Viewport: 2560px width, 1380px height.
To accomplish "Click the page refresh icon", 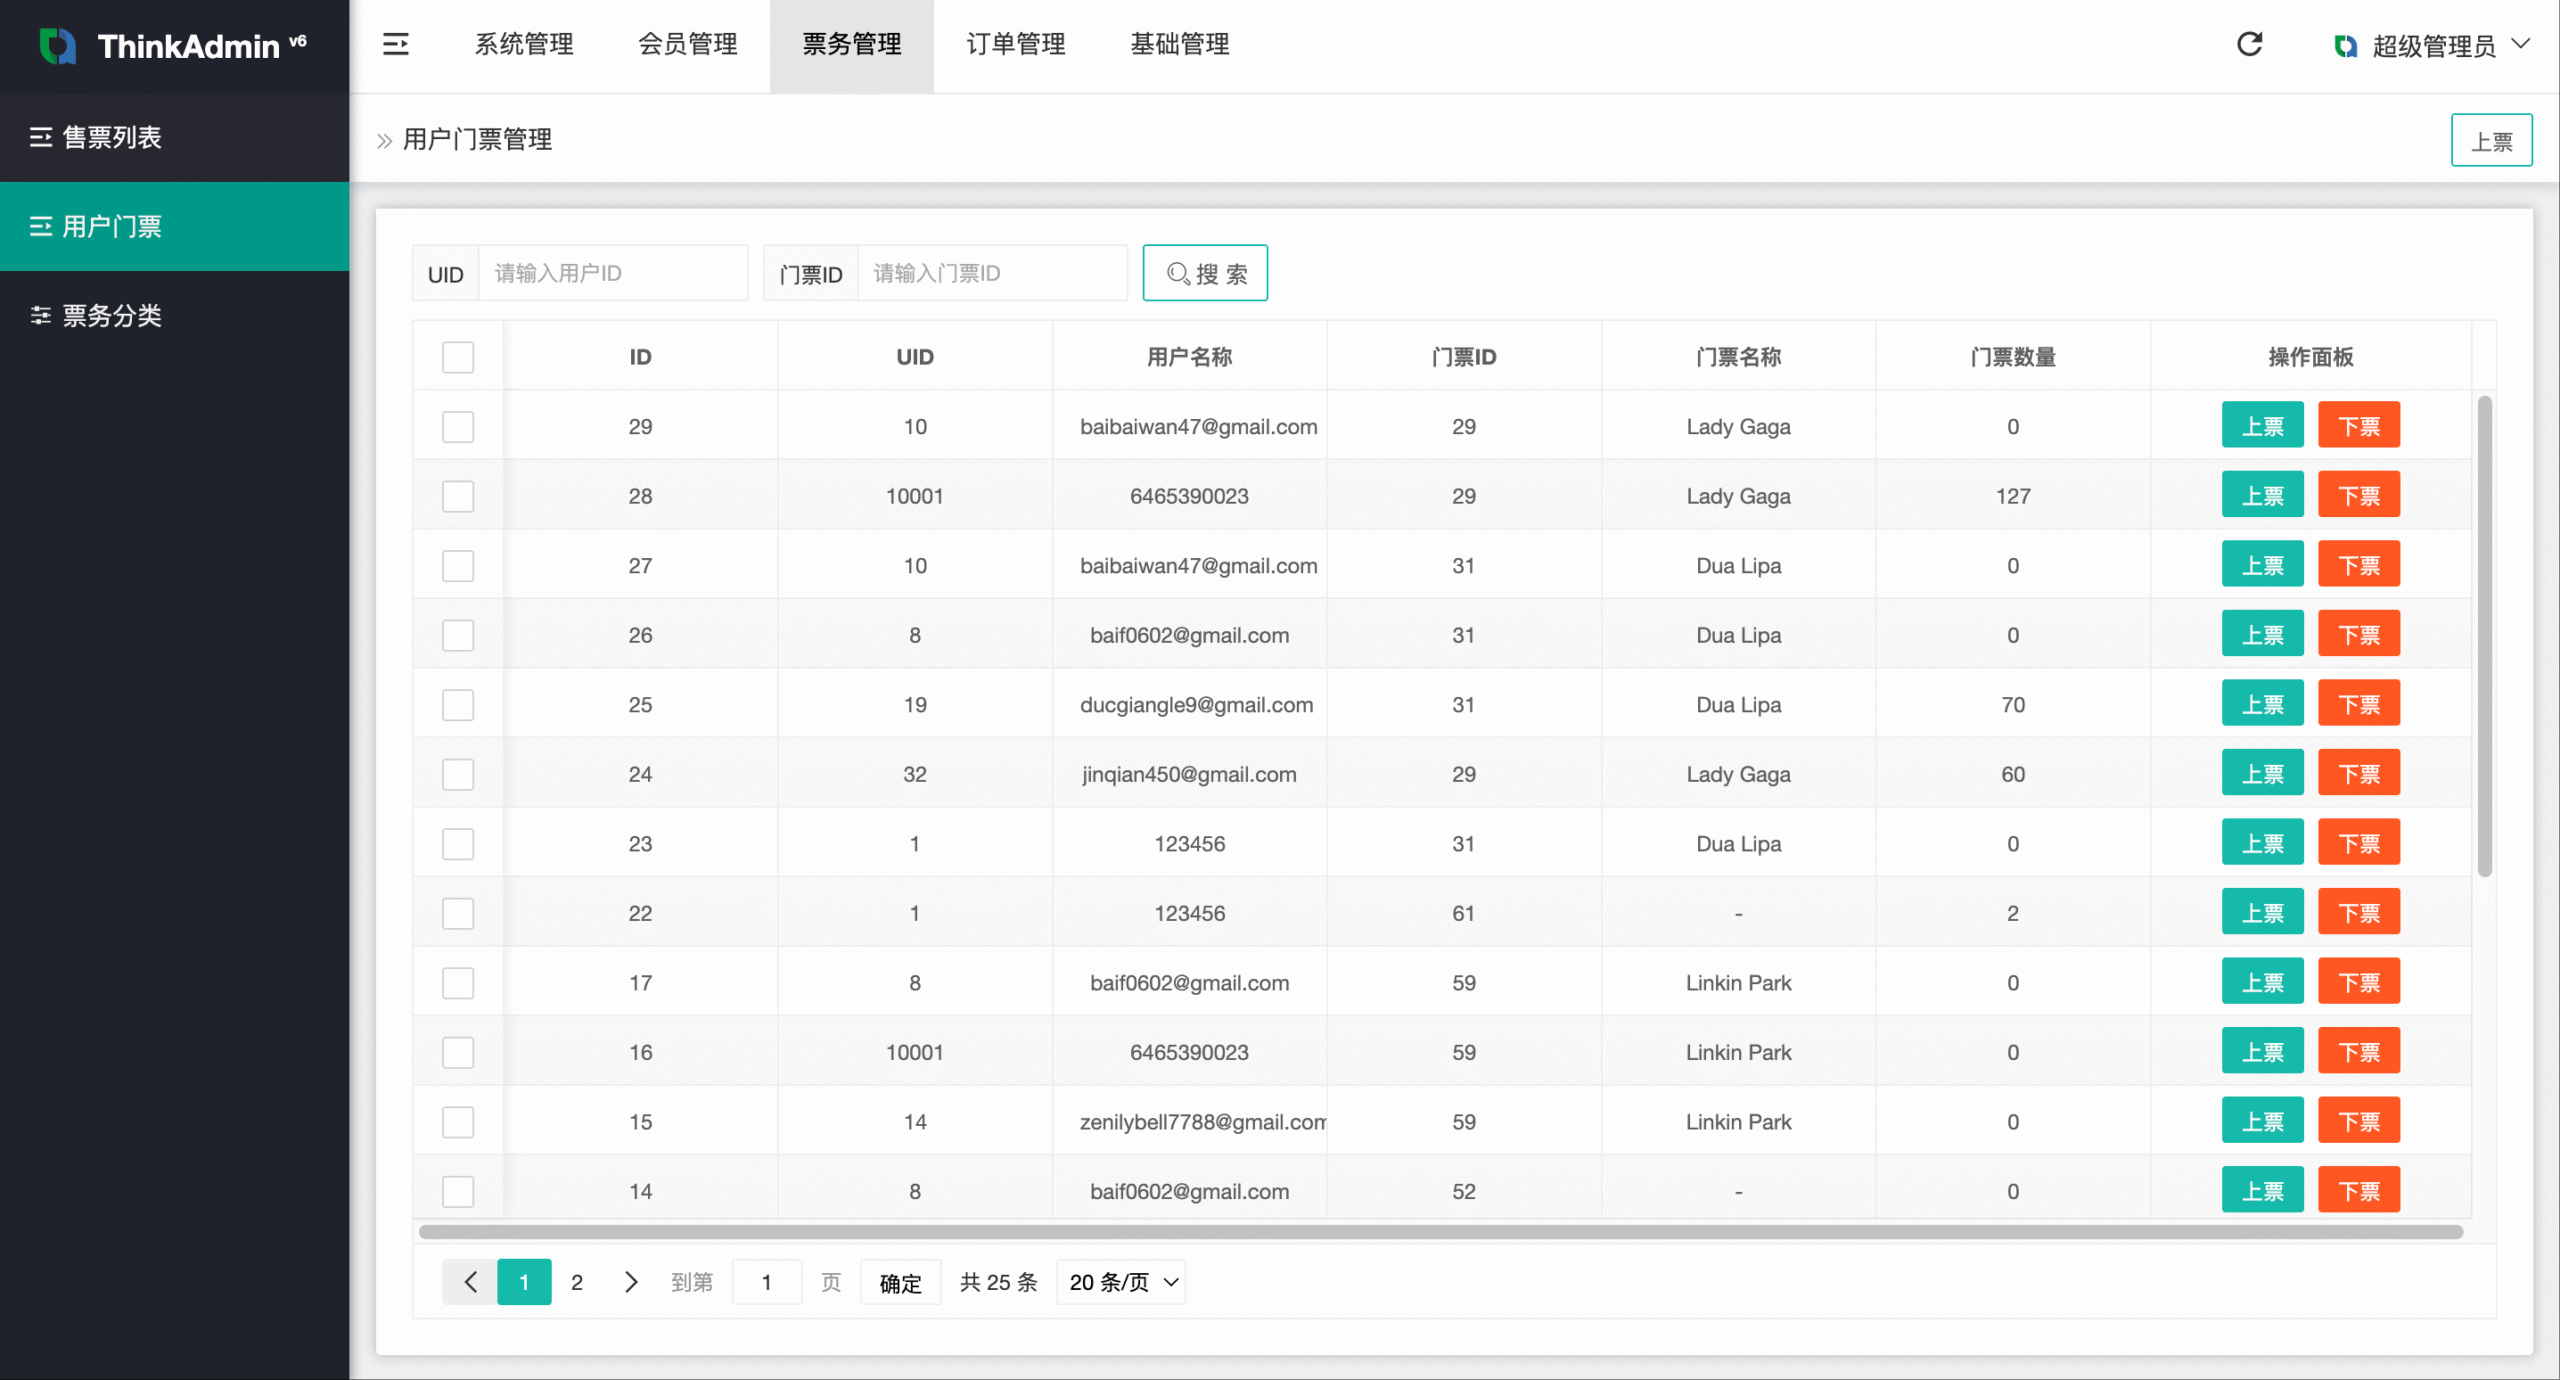I will (x=2249, y=44).
